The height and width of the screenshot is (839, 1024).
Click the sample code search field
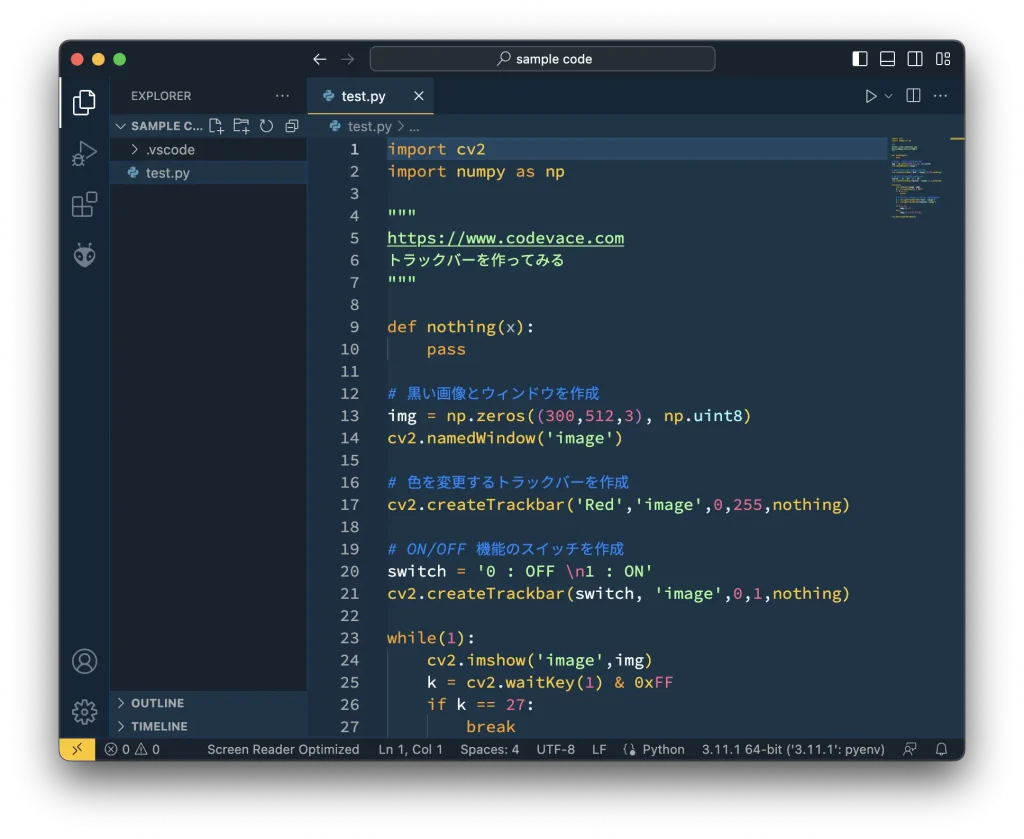(543, 59)
